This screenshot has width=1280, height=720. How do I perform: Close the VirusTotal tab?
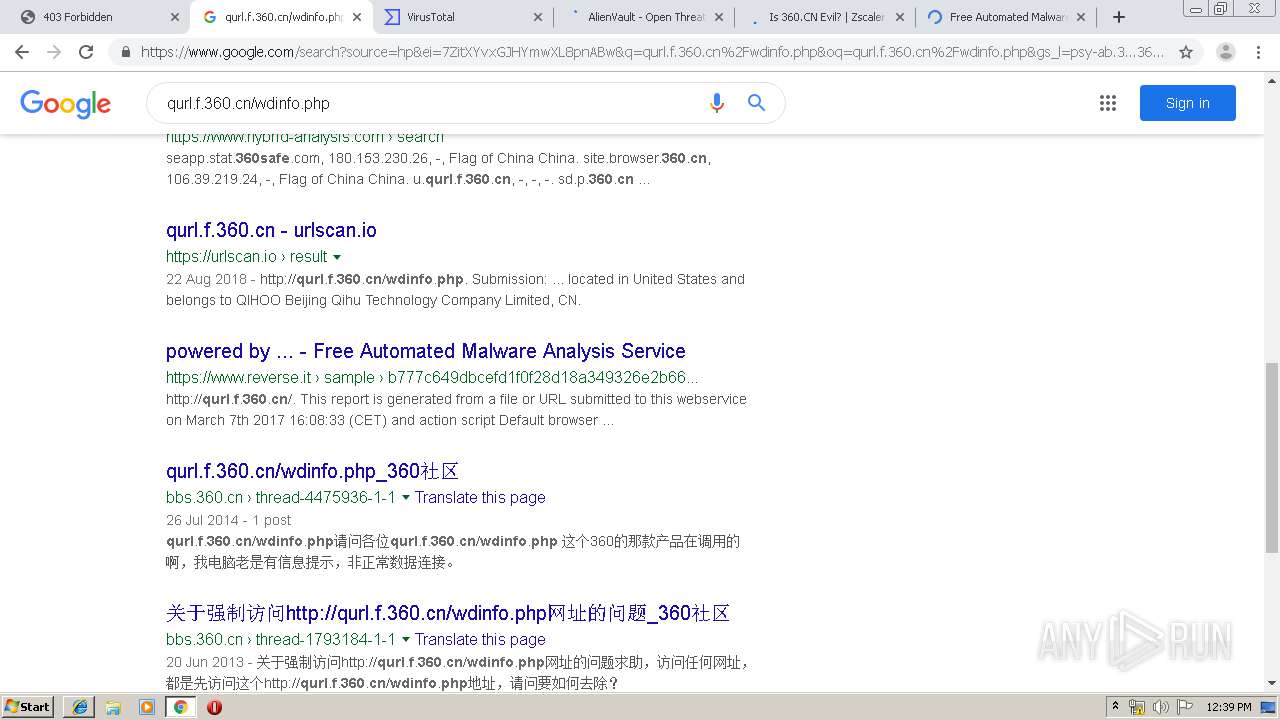(537, 17)
